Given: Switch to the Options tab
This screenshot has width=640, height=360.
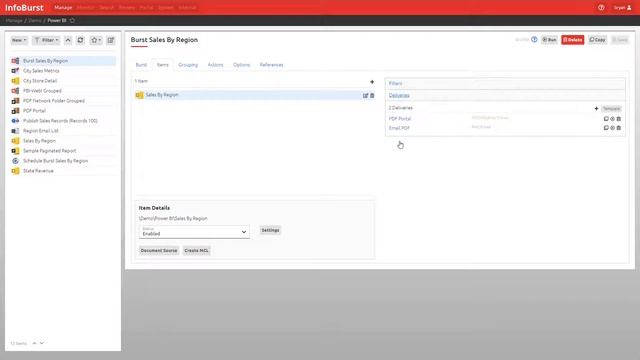Looking at the screenshot, I should pos(241,65).
